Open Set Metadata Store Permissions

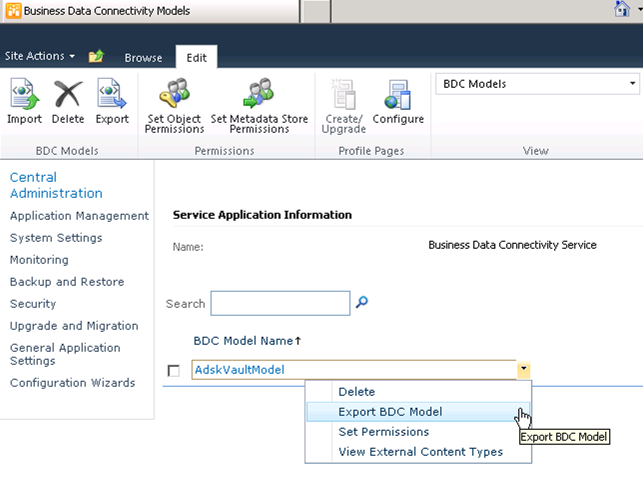pos(259,106)
